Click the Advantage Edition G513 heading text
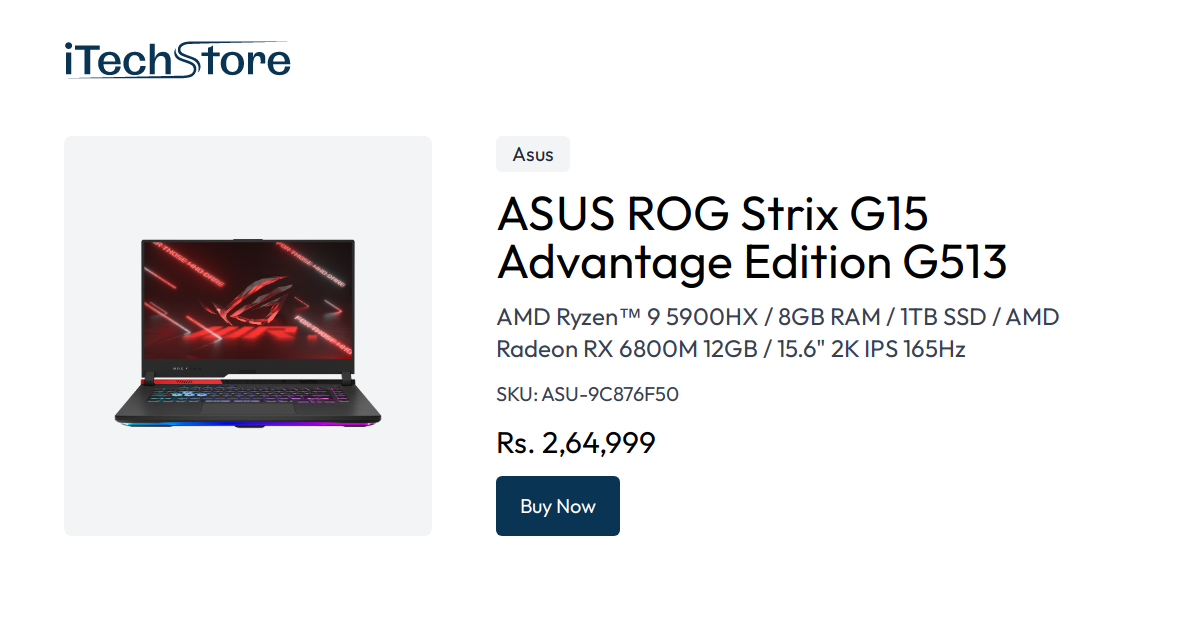1200x630 pixels. pos(752,262)
